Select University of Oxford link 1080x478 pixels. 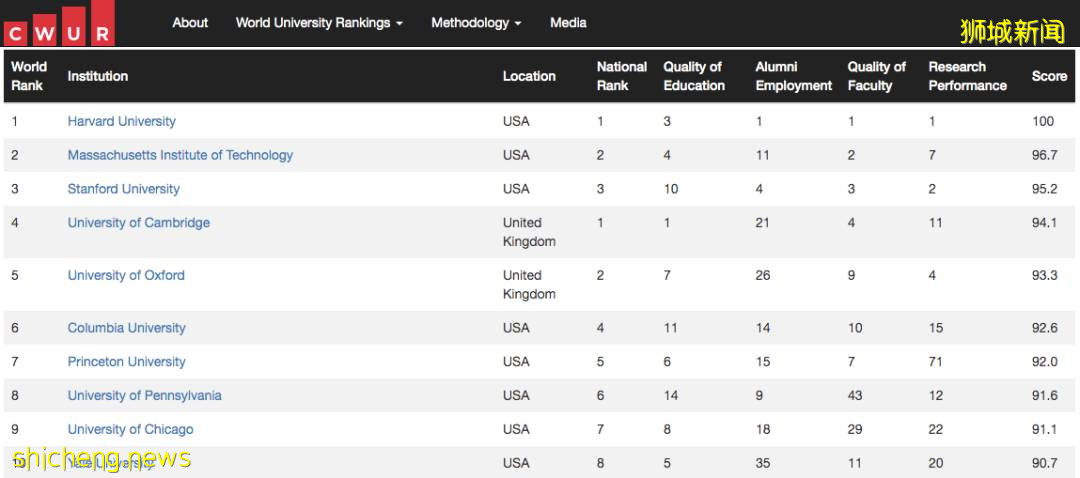point(126,275)
